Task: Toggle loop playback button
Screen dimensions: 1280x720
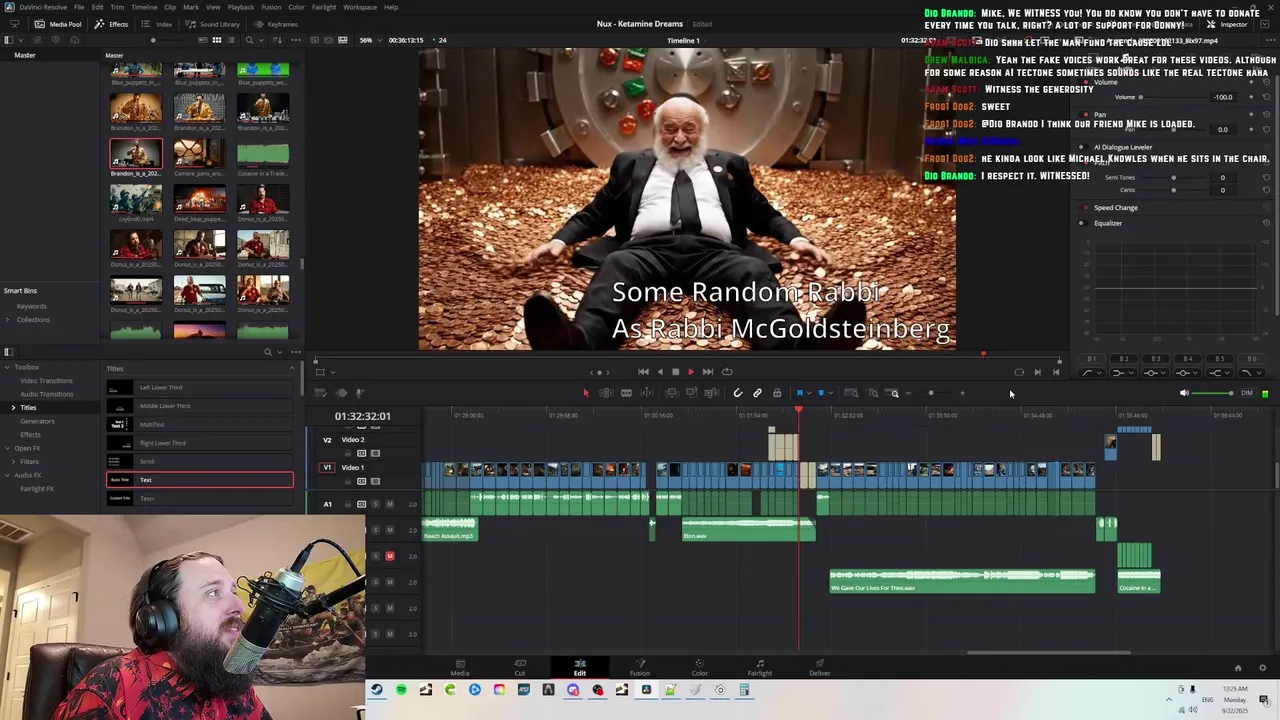Action: point(727,372)
